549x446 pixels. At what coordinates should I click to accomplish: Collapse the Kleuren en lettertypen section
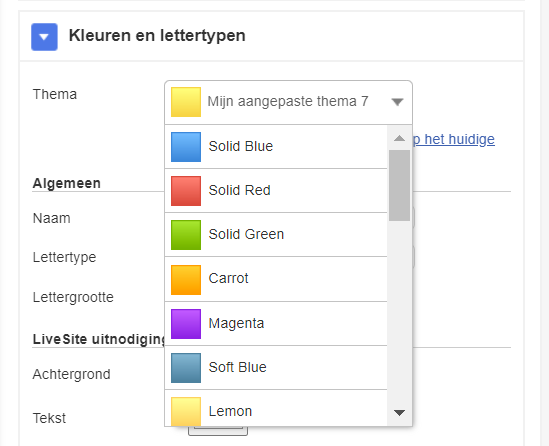(x=44, y=37)
